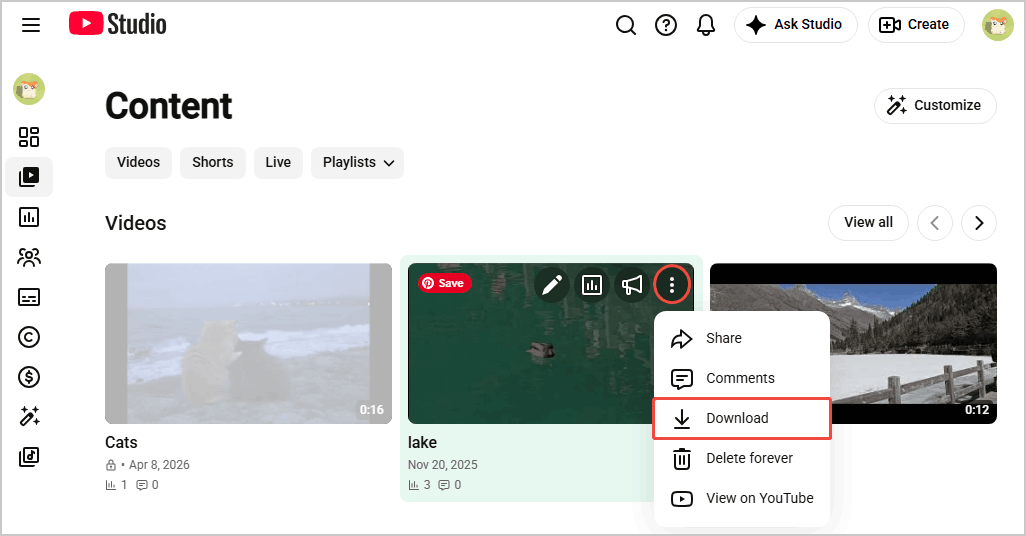Open Subtitles from the sidebar
Viewport: 1026px width, 536px height.
29,297
